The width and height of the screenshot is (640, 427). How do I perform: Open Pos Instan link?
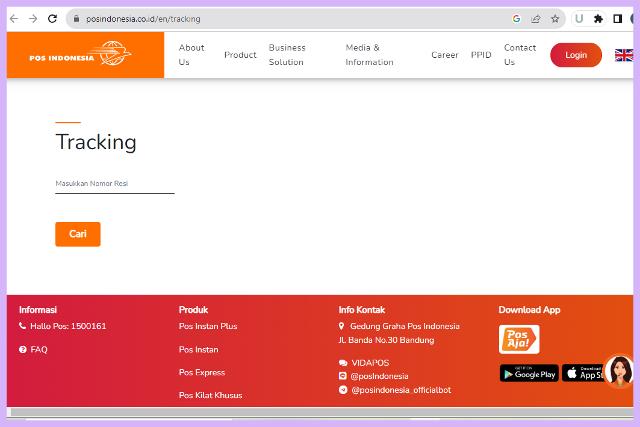click(x=198, y=349)
